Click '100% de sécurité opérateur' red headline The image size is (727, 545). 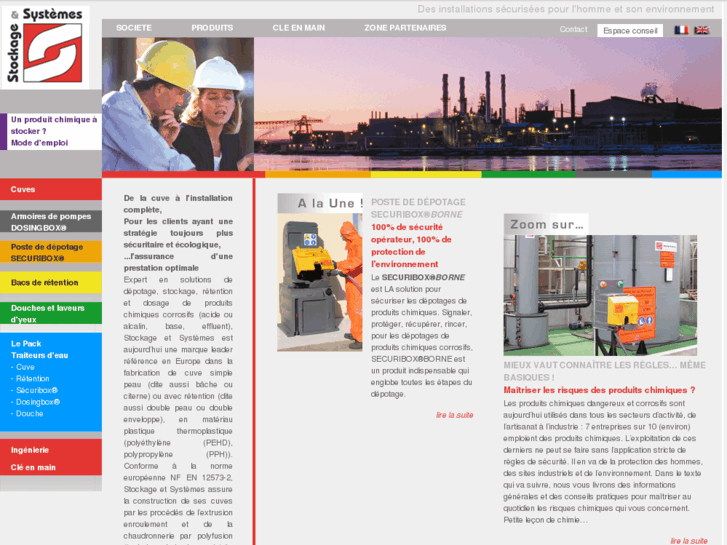point(411,245)
